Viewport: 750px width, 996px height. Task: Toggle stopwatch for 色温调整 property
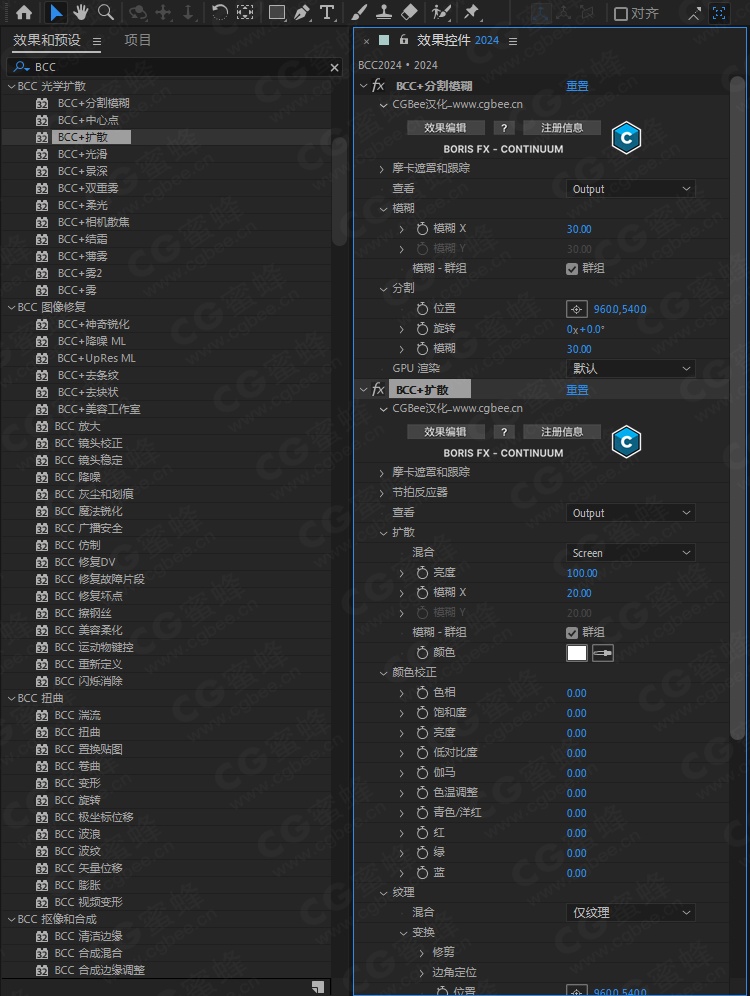(422, 793)
